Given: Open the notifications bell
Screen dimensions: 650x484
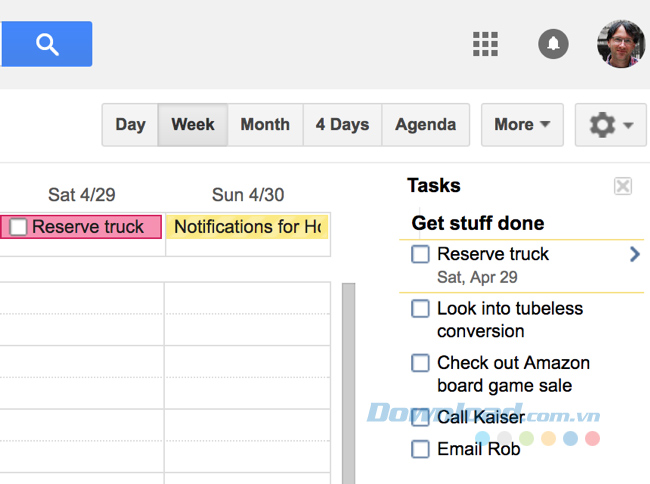Looking at the screenshot, I should click(553, 44).
